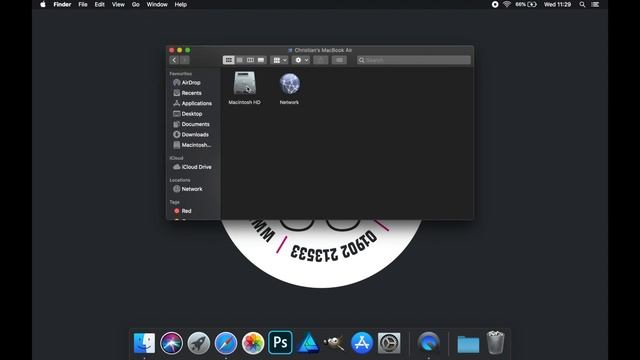Launch Photoshop from the Dock
This screenshot has height=360, width=640.
pyautogui.click(x=280, y=342)
